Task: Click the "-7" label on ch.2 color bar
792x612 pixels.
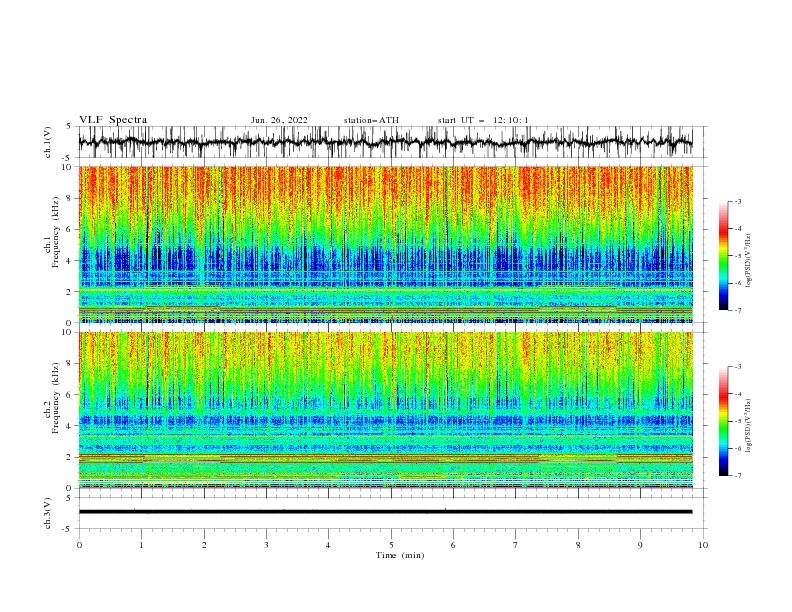Action: point(737,476)
